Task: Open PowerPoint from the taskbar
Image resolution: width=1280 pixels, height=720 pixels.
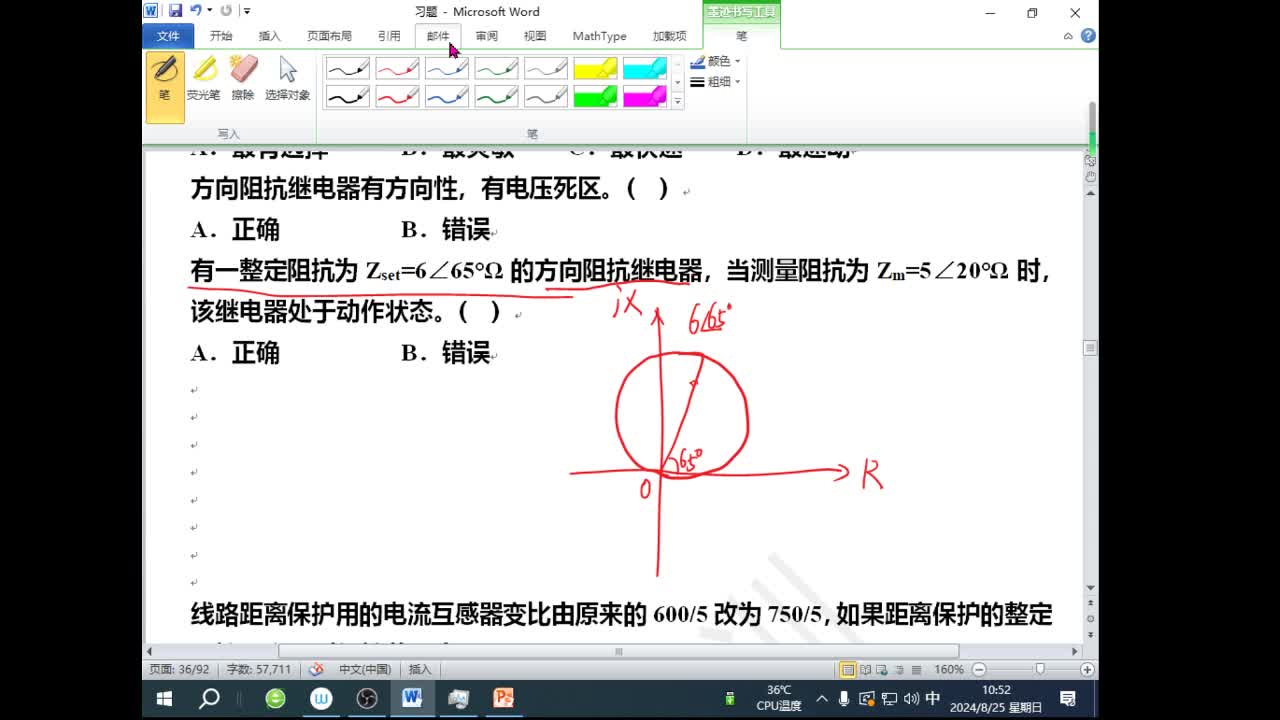Action: 503,699
